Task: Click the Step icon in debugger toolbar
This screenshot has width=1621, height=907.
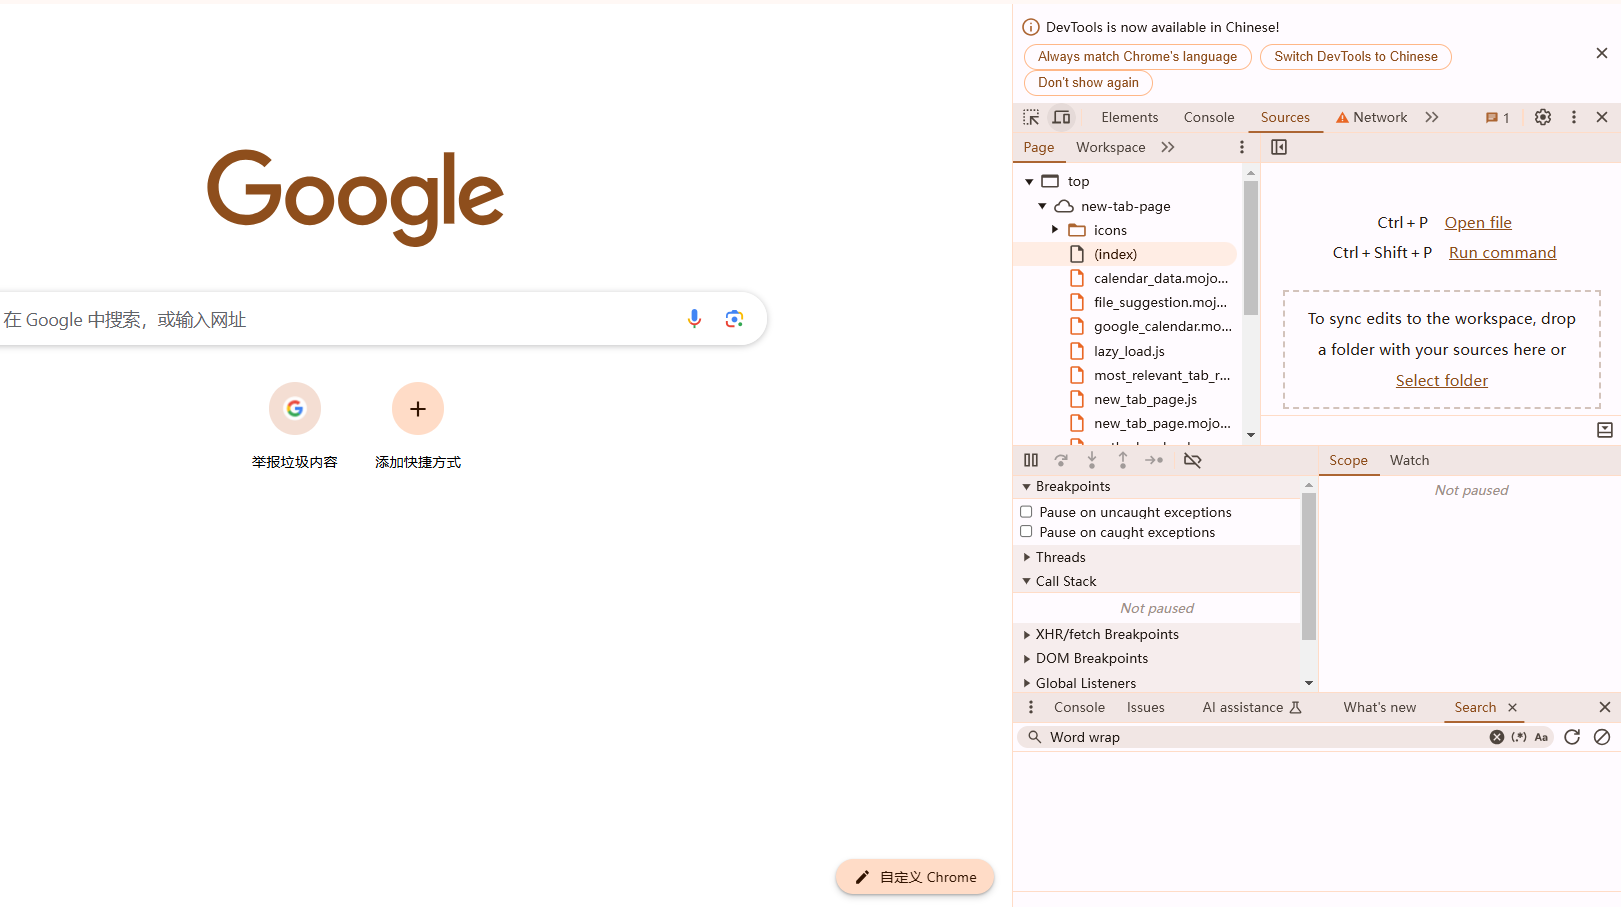Action: (1154, 460)
